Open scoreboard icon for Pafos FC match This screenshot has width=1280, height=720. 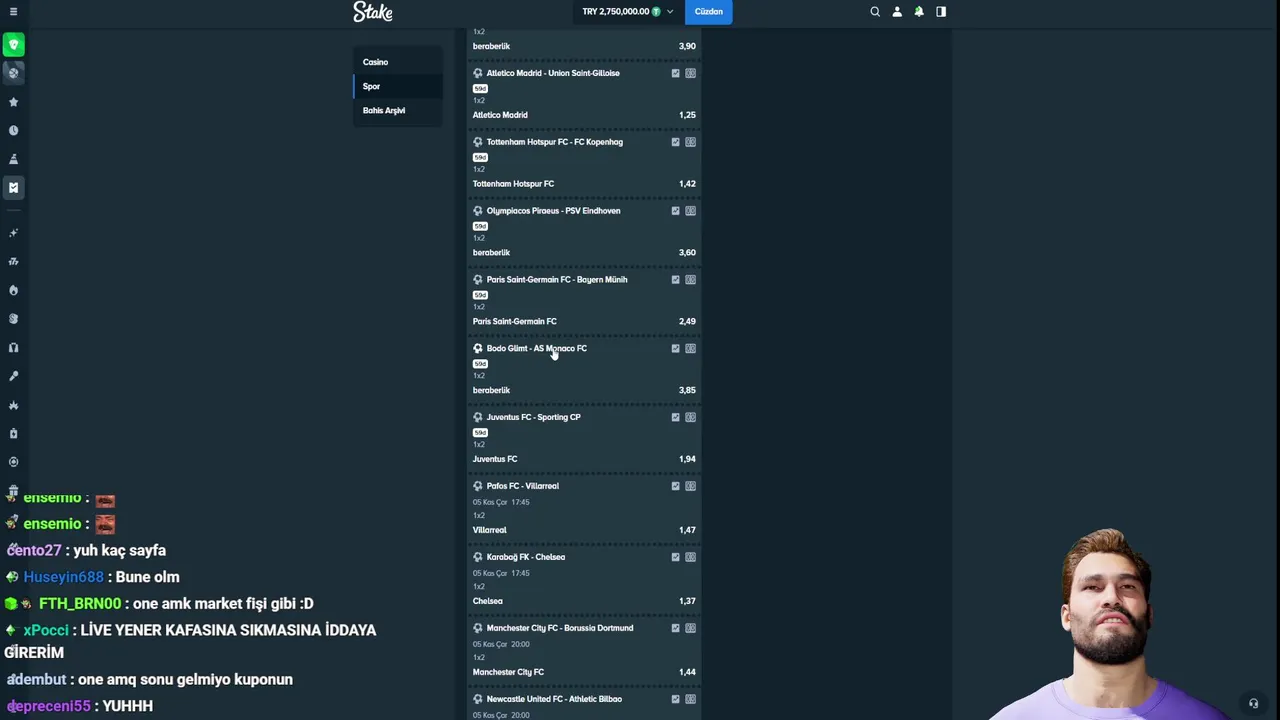point(690,486)
